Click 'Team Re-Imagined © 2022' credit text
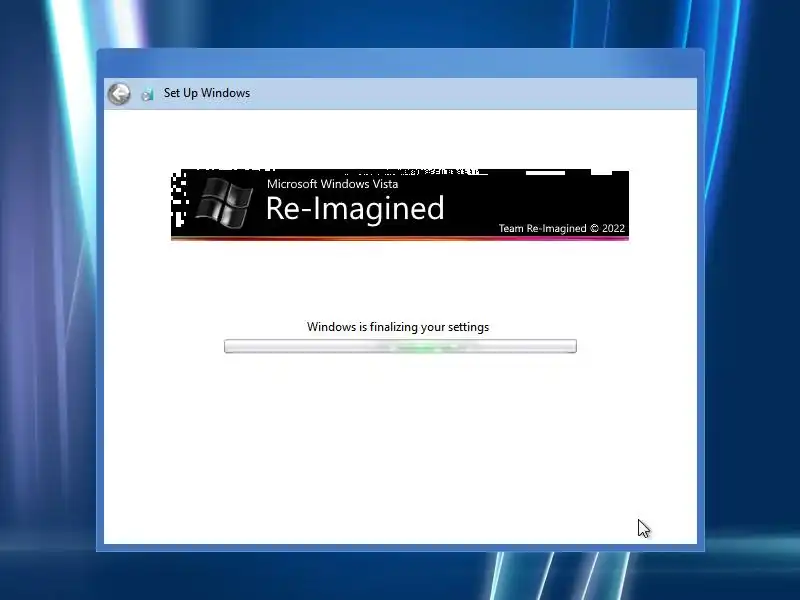 tap(562, 228)
